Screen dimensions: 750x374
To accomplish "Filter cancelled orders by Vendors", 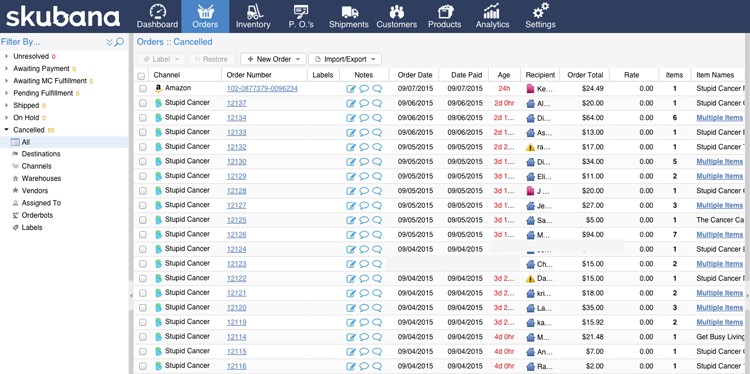I will click(34, 191).
